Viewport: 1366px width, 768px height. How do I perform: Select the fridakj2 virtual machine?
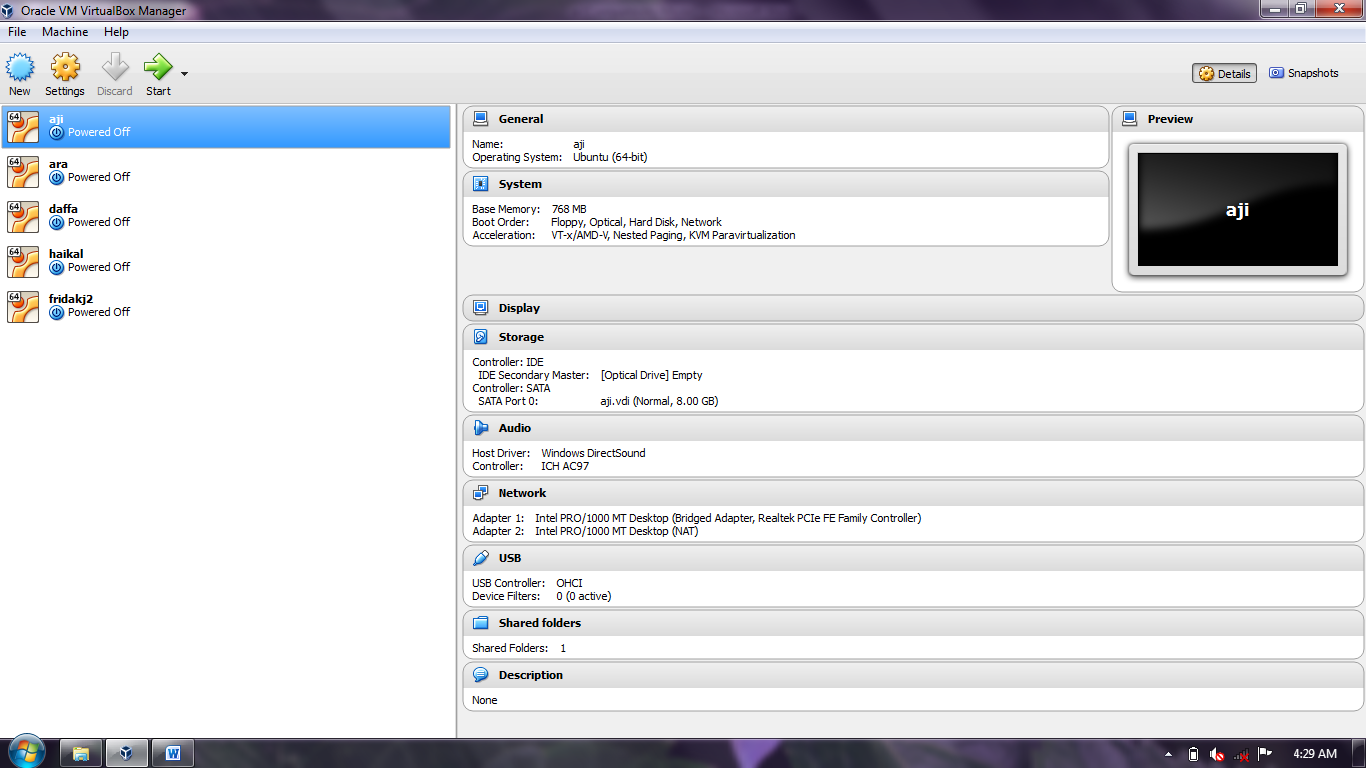point(226,306)
